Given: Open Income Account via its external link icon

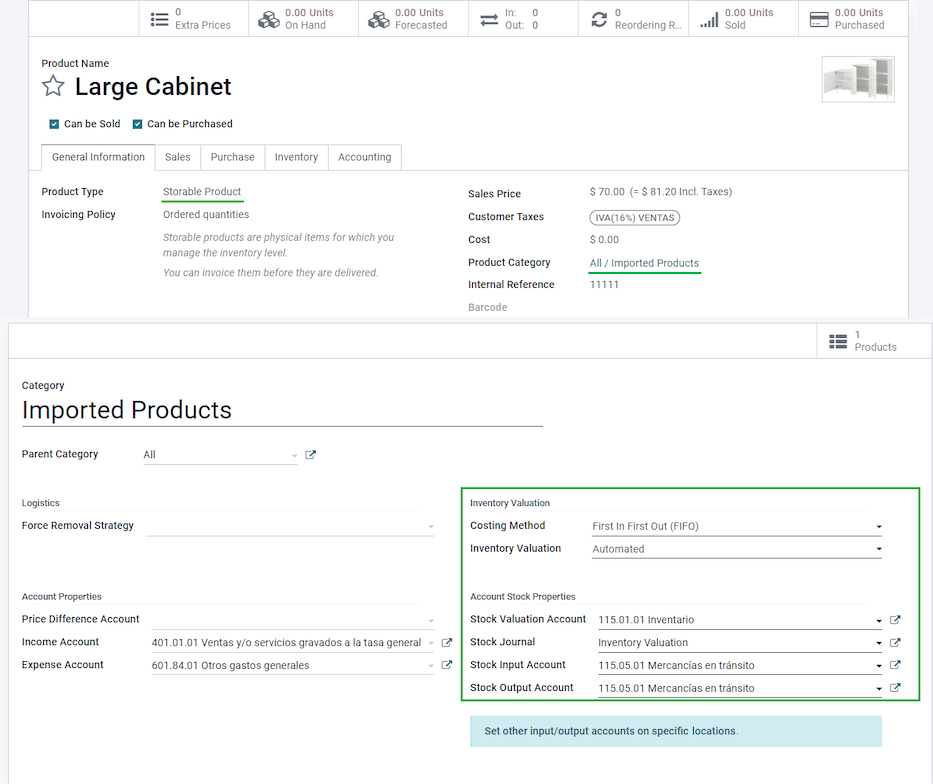Looking at the screenshot, I should tap(446, 642).
